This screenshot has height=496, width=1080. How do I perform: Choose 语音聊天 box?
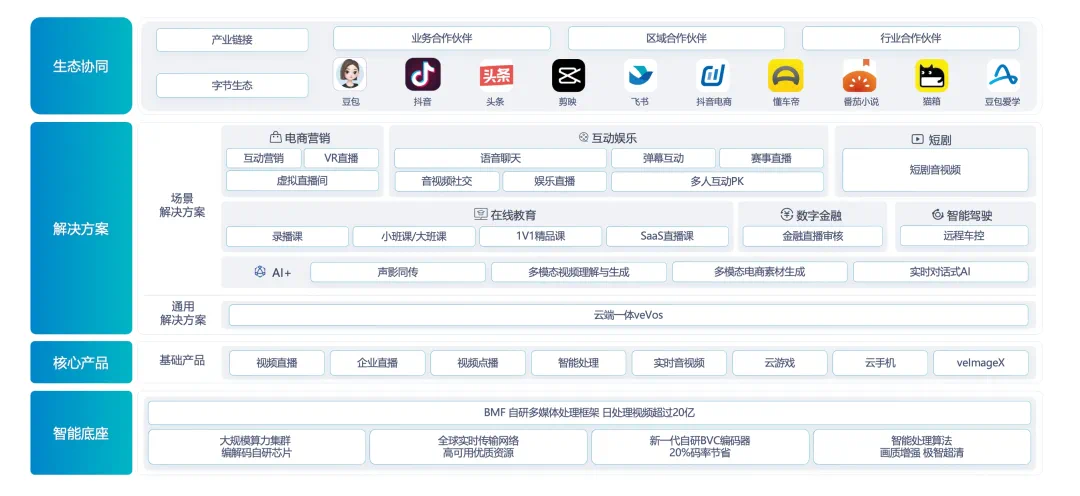point(500,158)
